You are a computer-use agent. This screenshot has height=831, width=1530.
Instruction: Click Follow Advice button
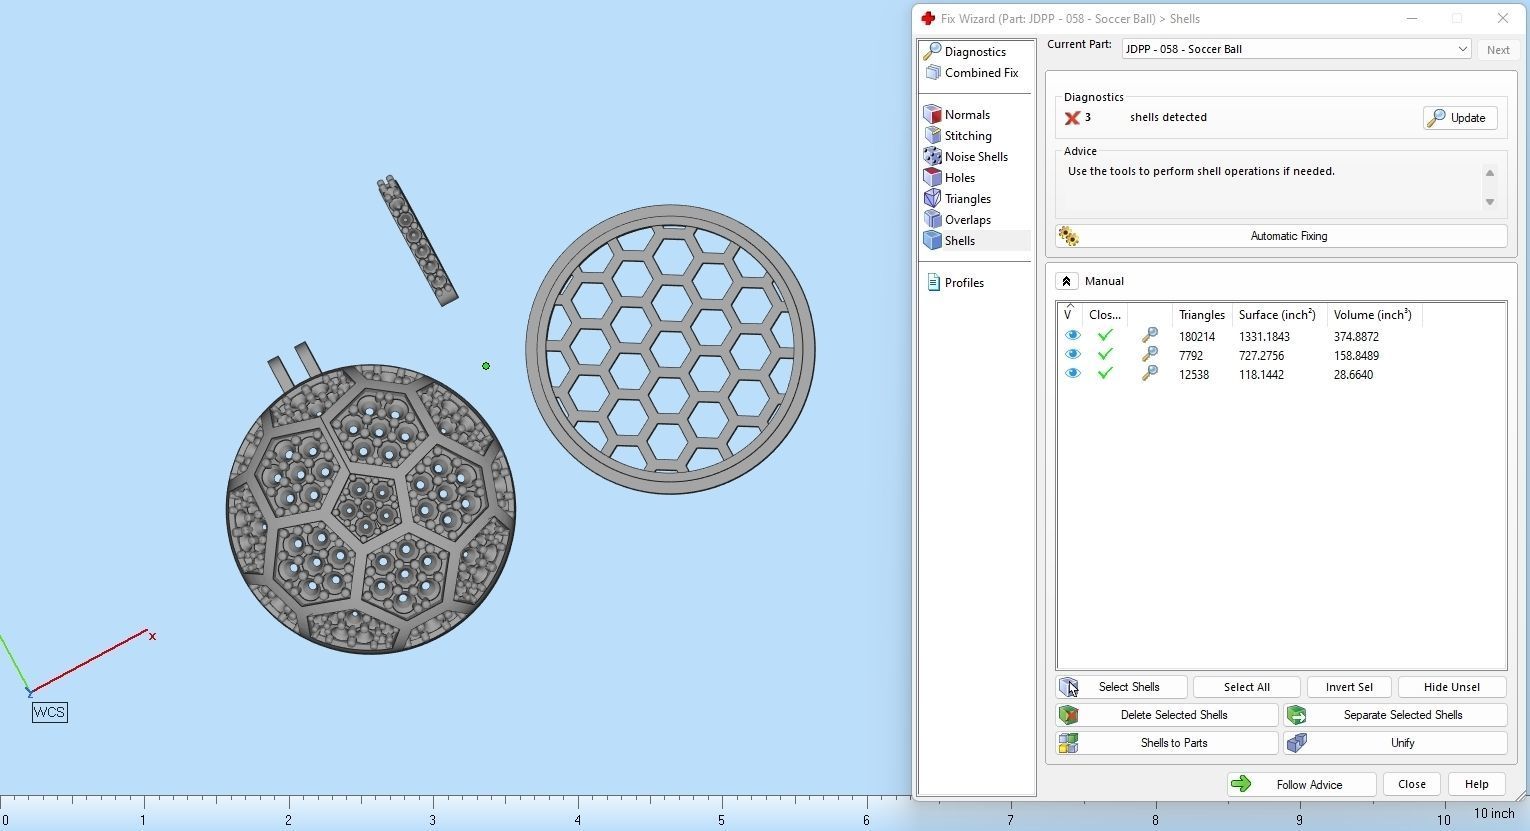tap(1301, 785)
